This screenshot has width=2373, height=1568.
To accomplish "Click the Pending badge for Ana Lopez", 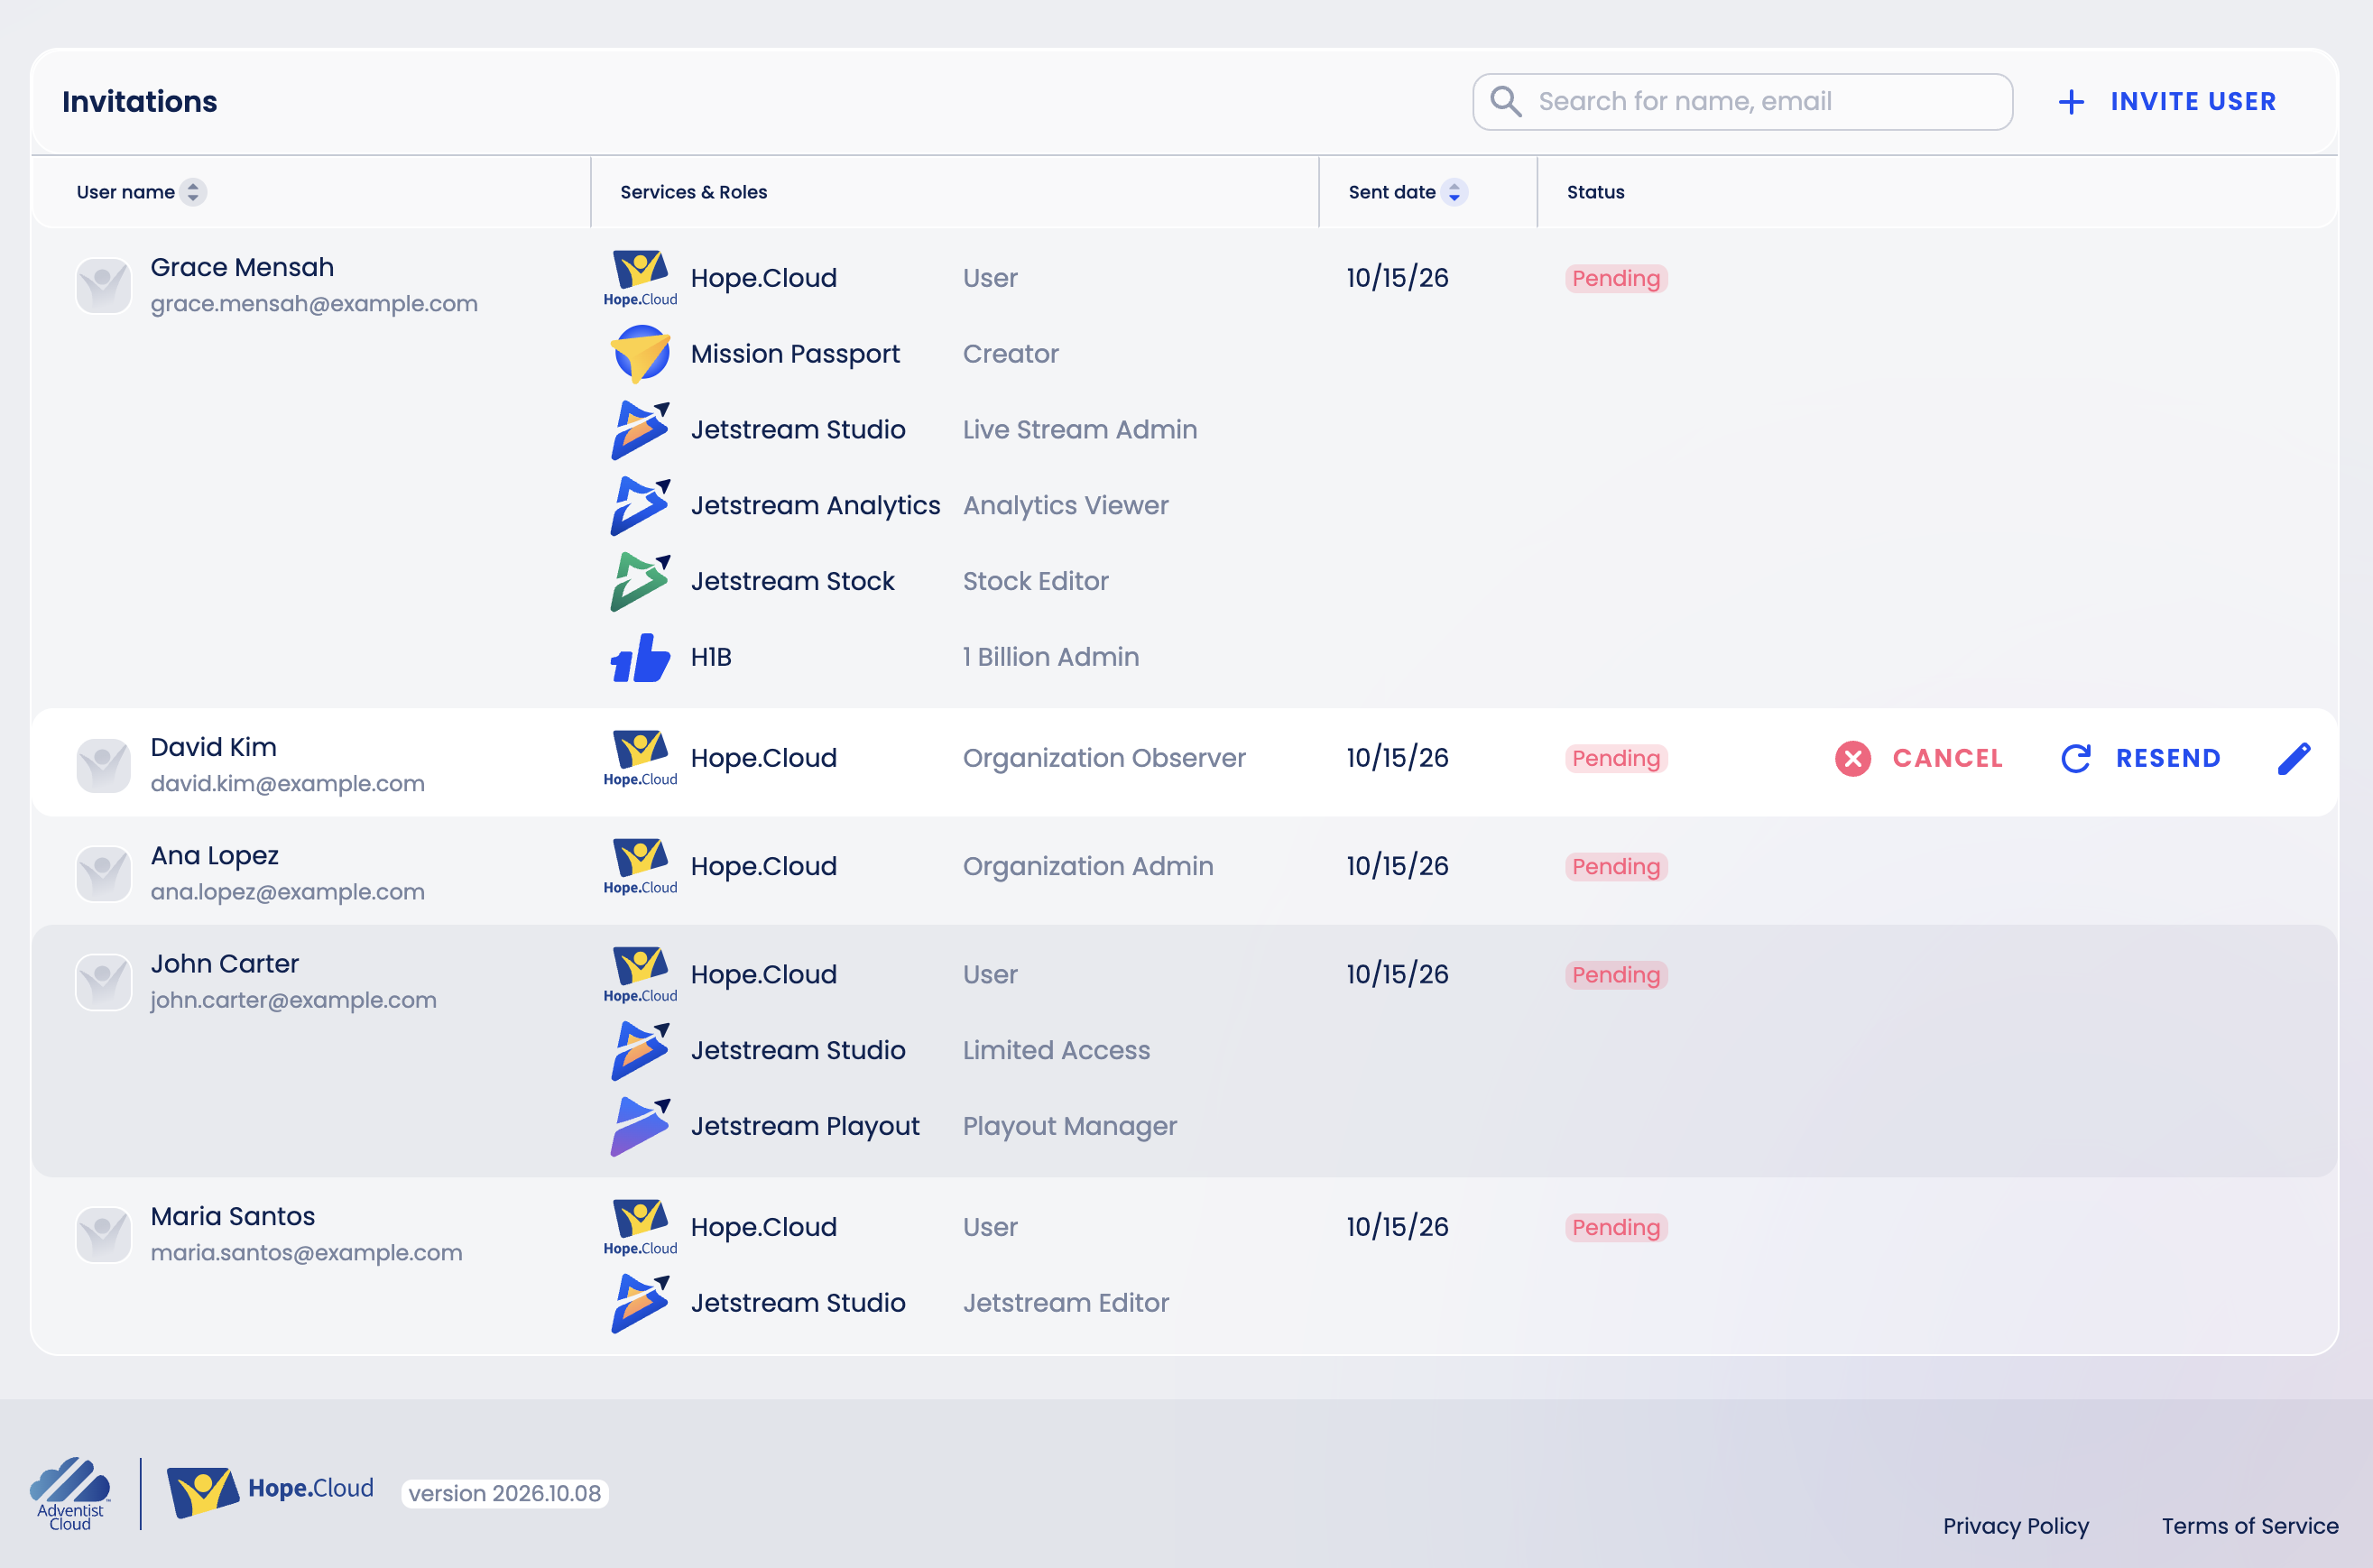I will (x=1616, y=867).
